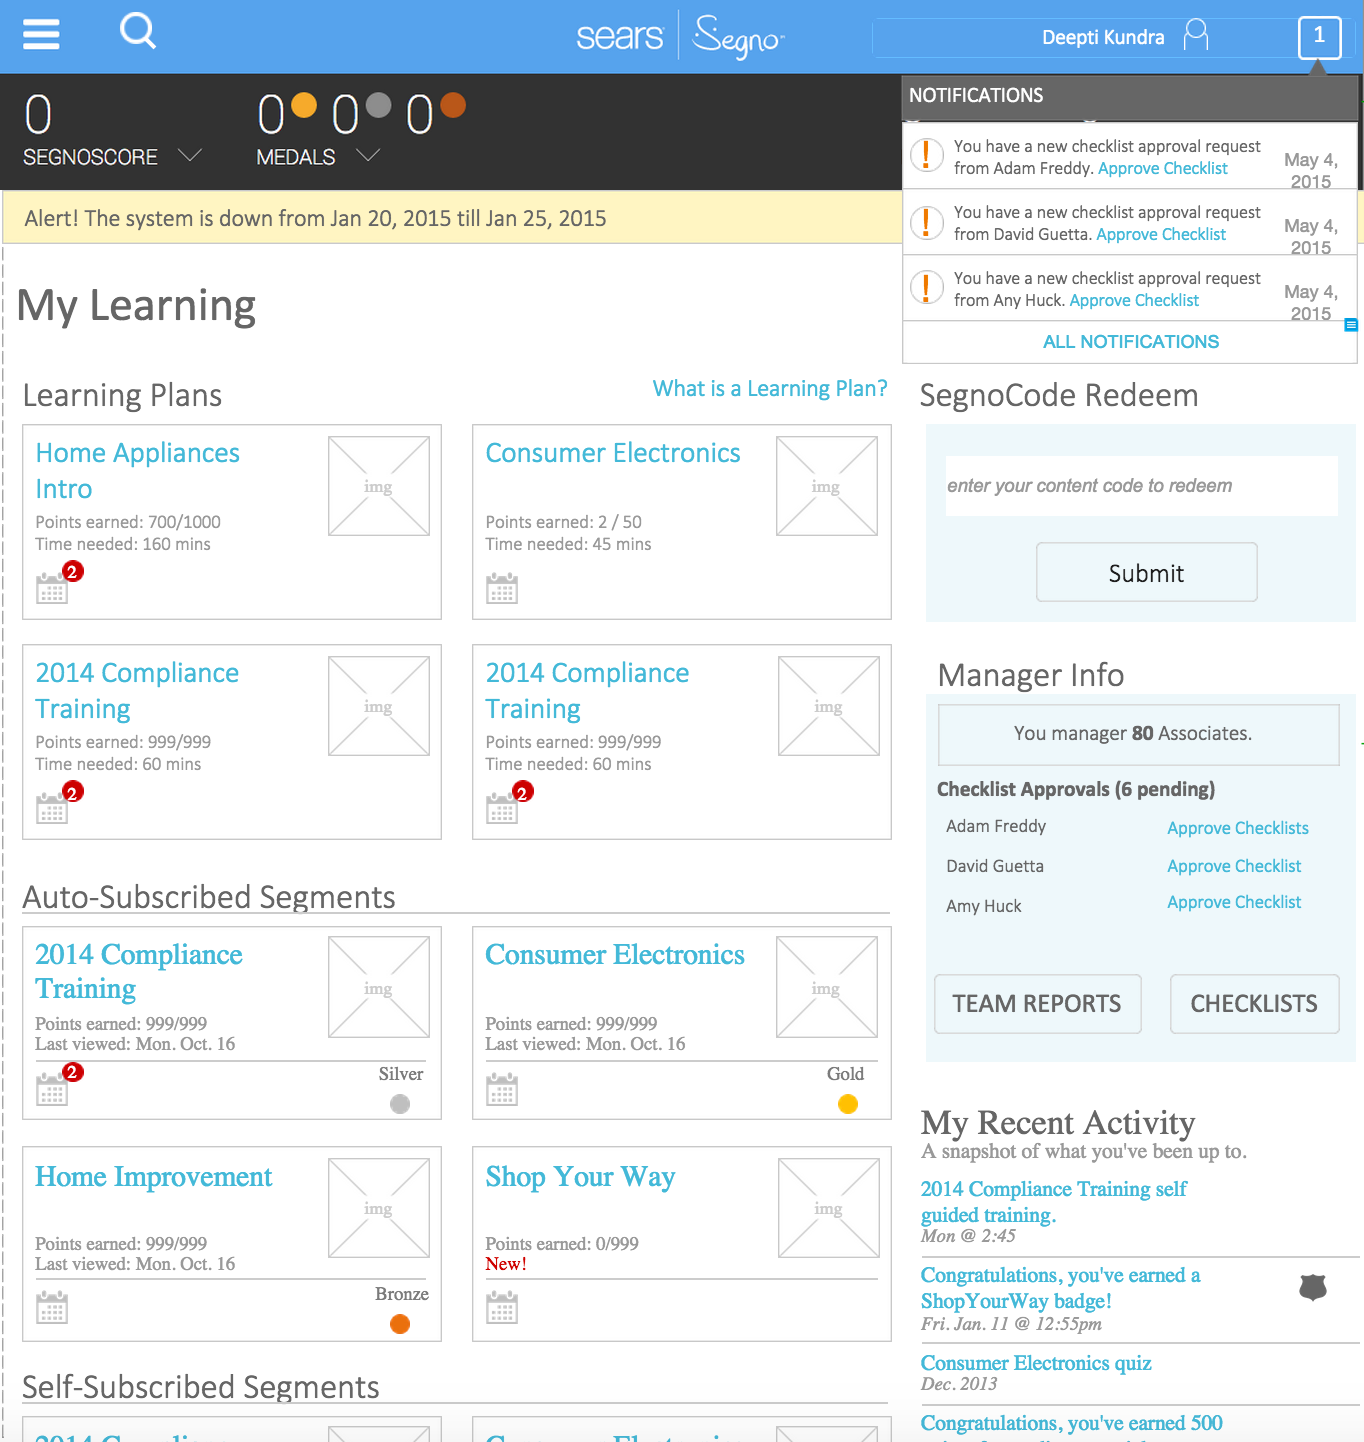Click the user profile icon beside Deepti Kundra
Image resolution: width=1364 pixels, height=1442 pixels.
[1195, 35]
